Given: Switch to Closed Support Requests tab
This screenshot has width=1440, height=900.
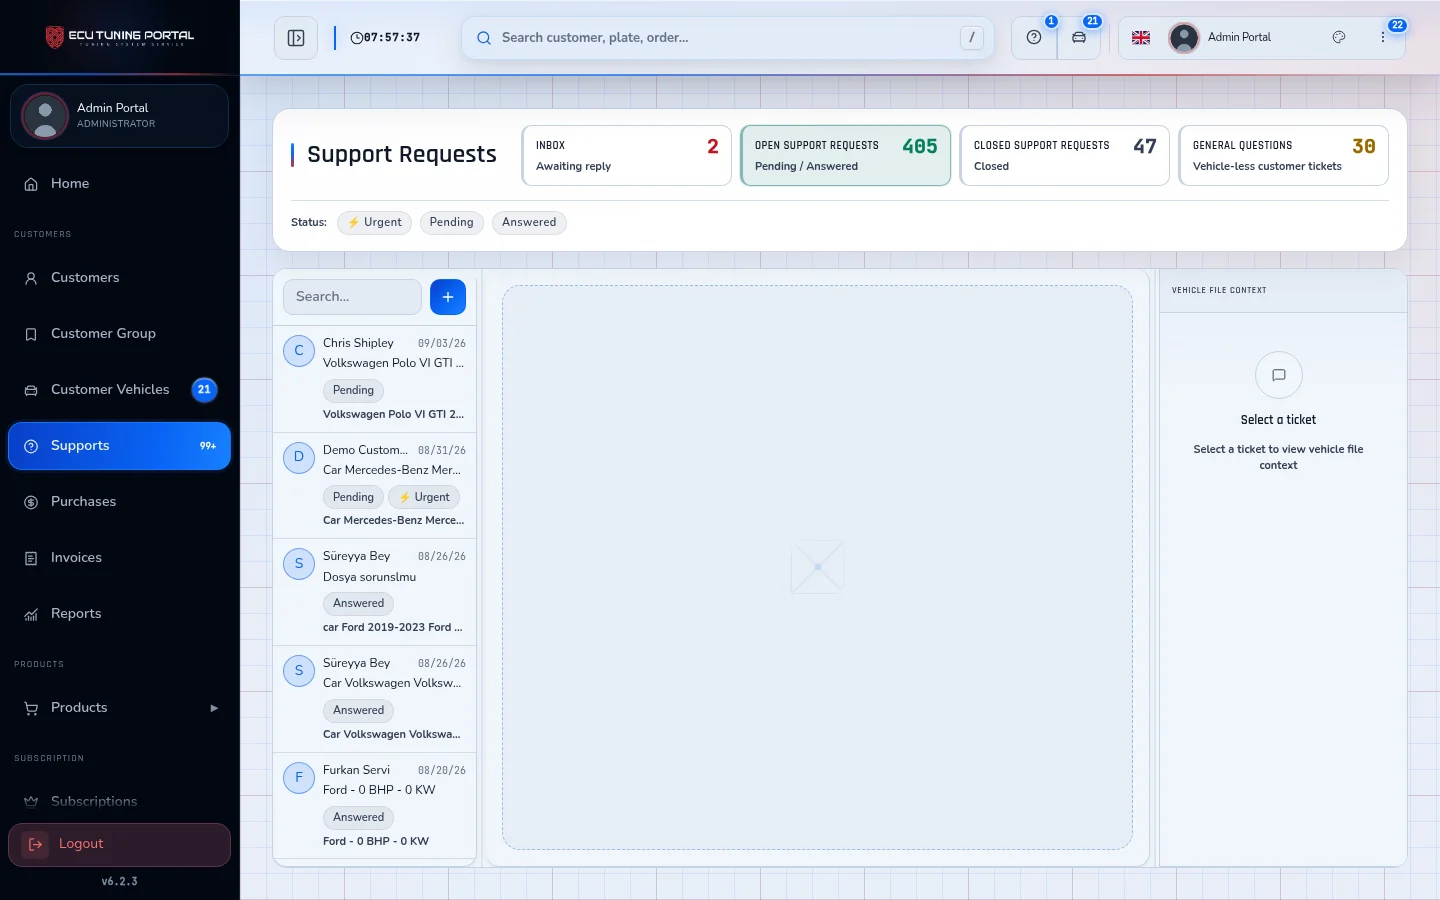Looking at the screenshot, I should [x=1065, y=156].
